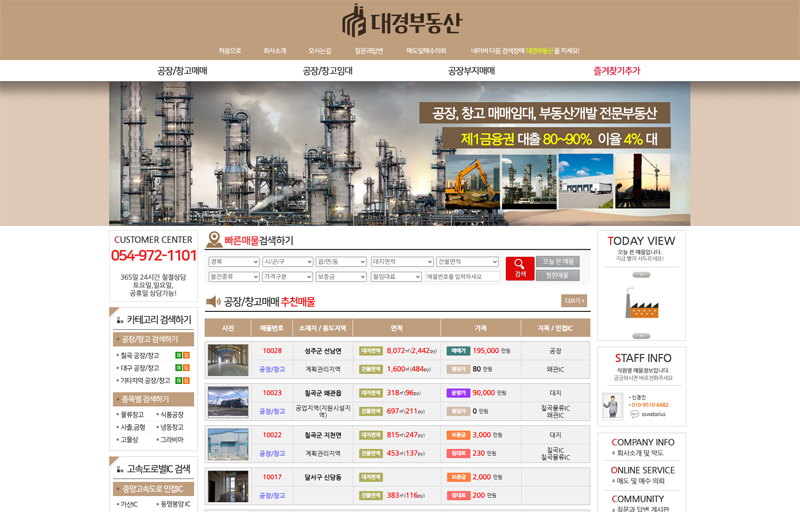Click the 더보기 + button
This screenshot has width=800, height=512.
click(574, 301)
